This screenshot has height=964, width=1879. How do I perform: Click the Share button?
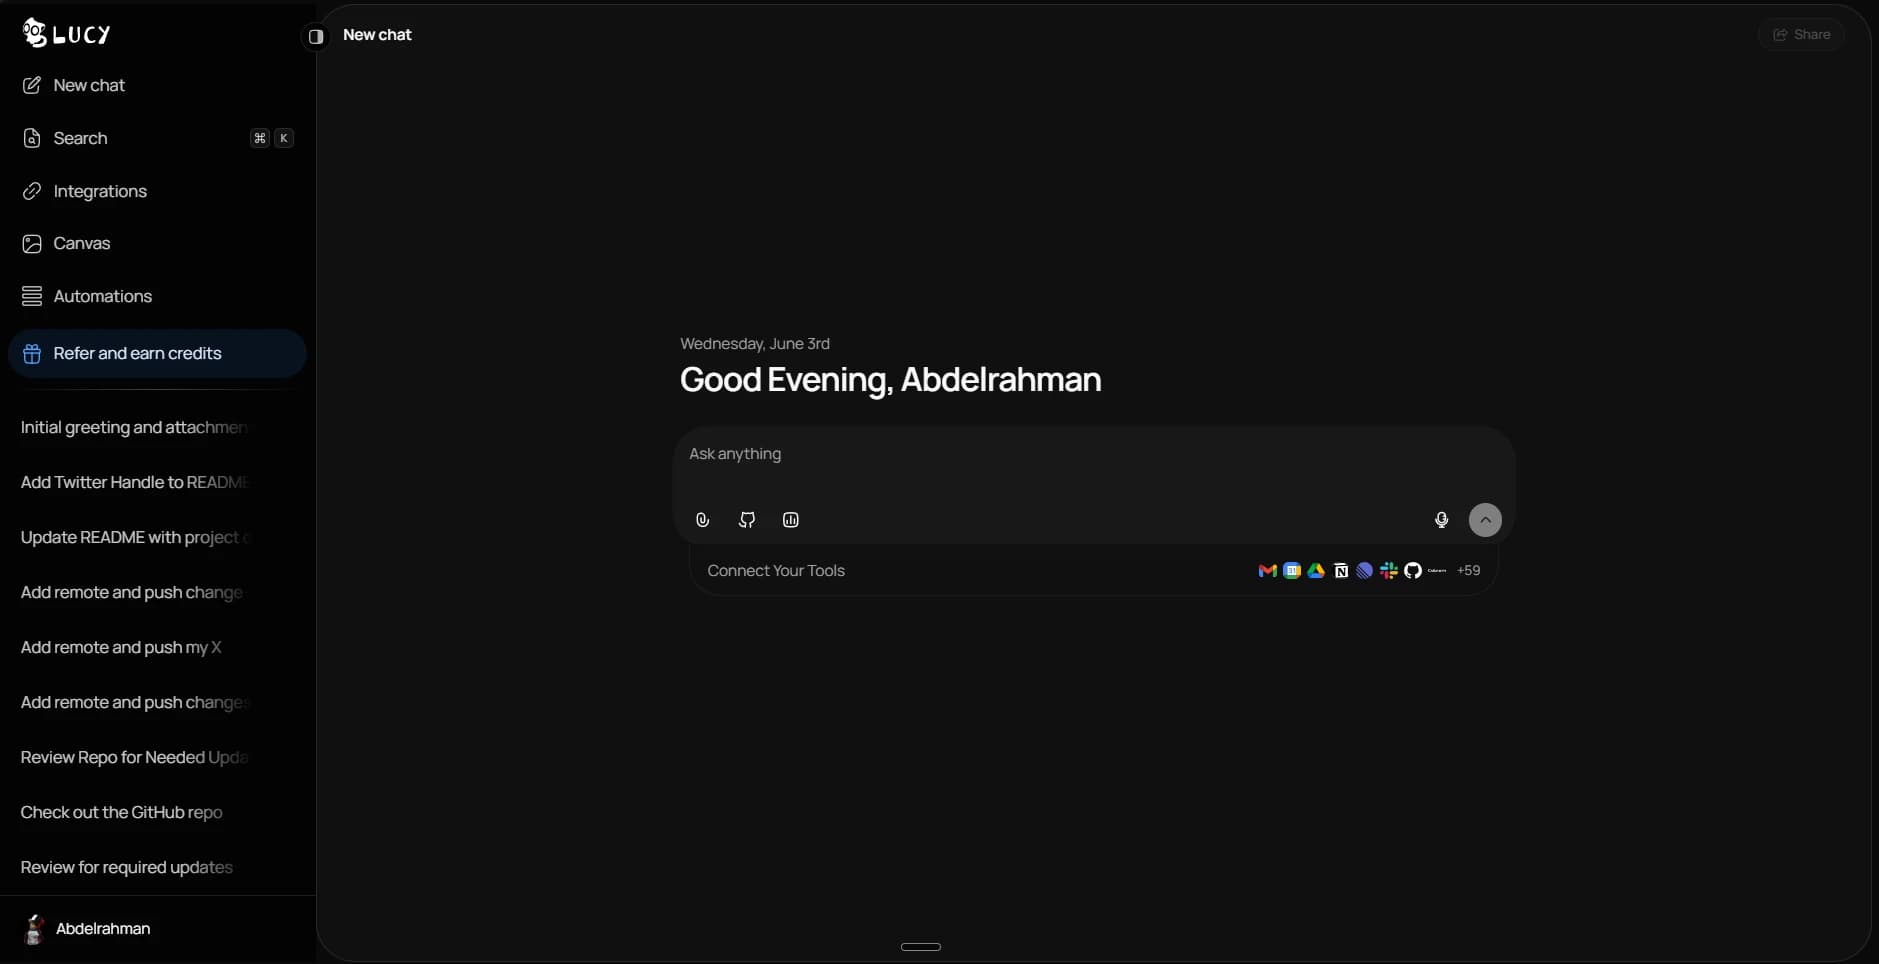pyautogui.click(x=1801, y=35)
